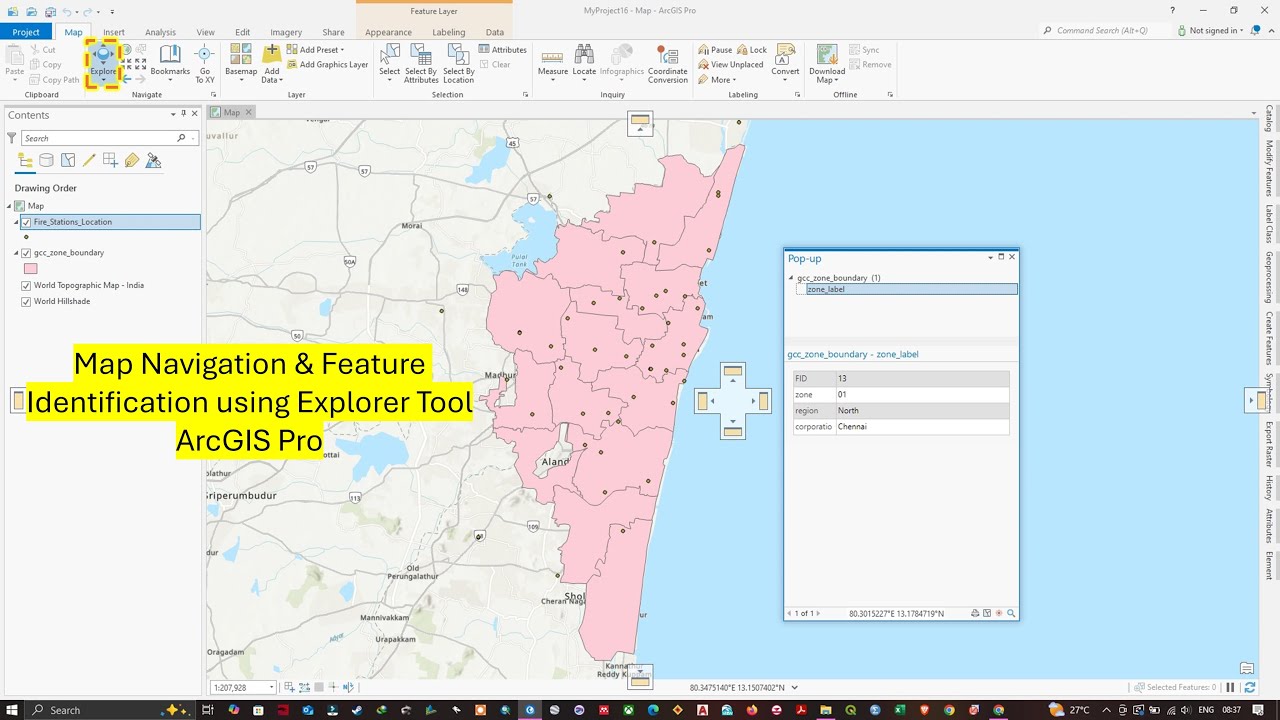Open the More labeling dropdown
1280x720 pixels.
720,80
